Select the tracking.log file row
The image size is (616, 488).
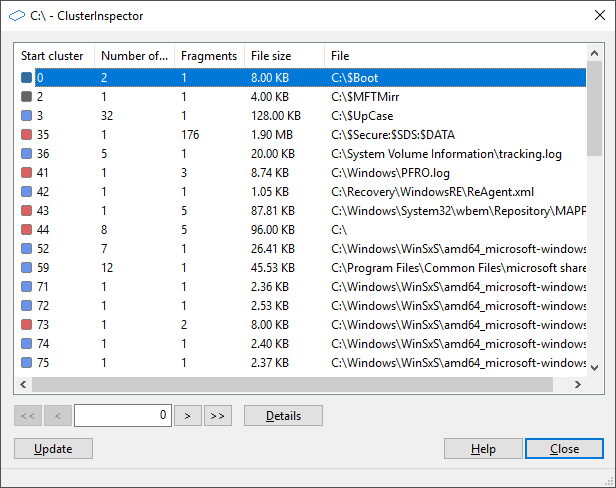(x=301, y=153)
